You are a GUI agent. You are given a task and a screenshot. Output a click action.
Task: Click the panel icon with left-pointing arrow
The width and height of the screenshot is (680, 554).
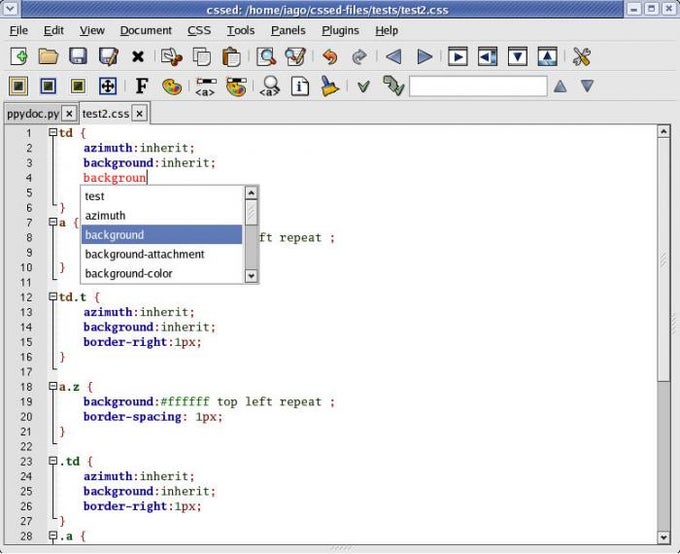click(x=487, y=57)
